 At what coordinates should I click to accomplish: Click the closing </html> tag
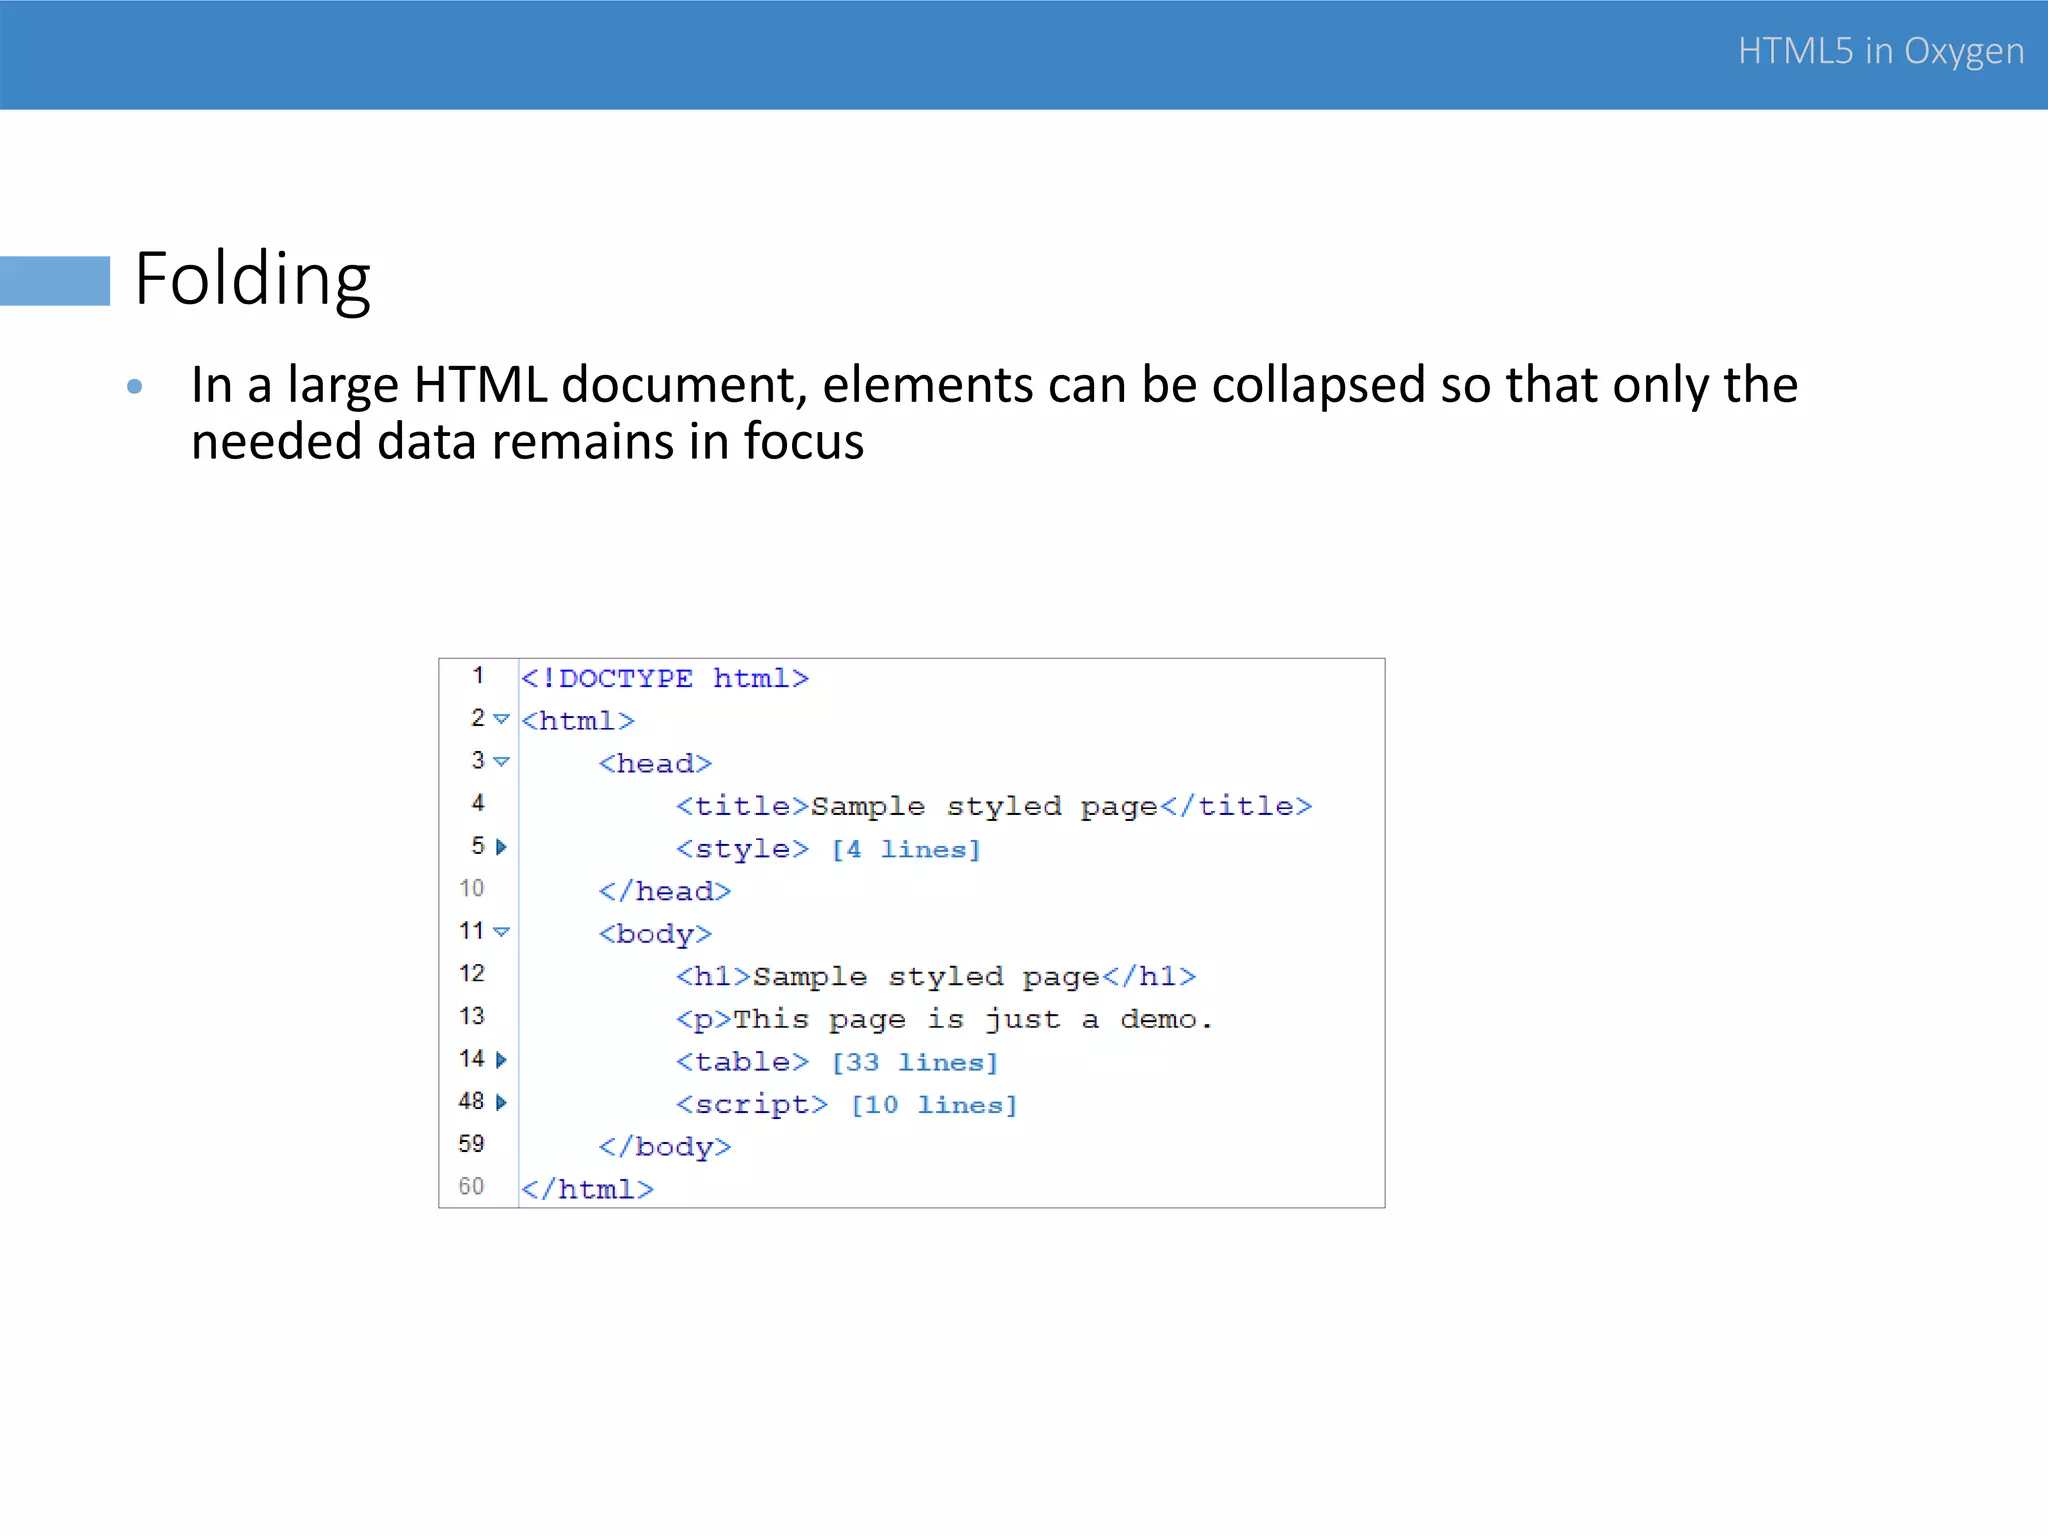click(587, 1189)
